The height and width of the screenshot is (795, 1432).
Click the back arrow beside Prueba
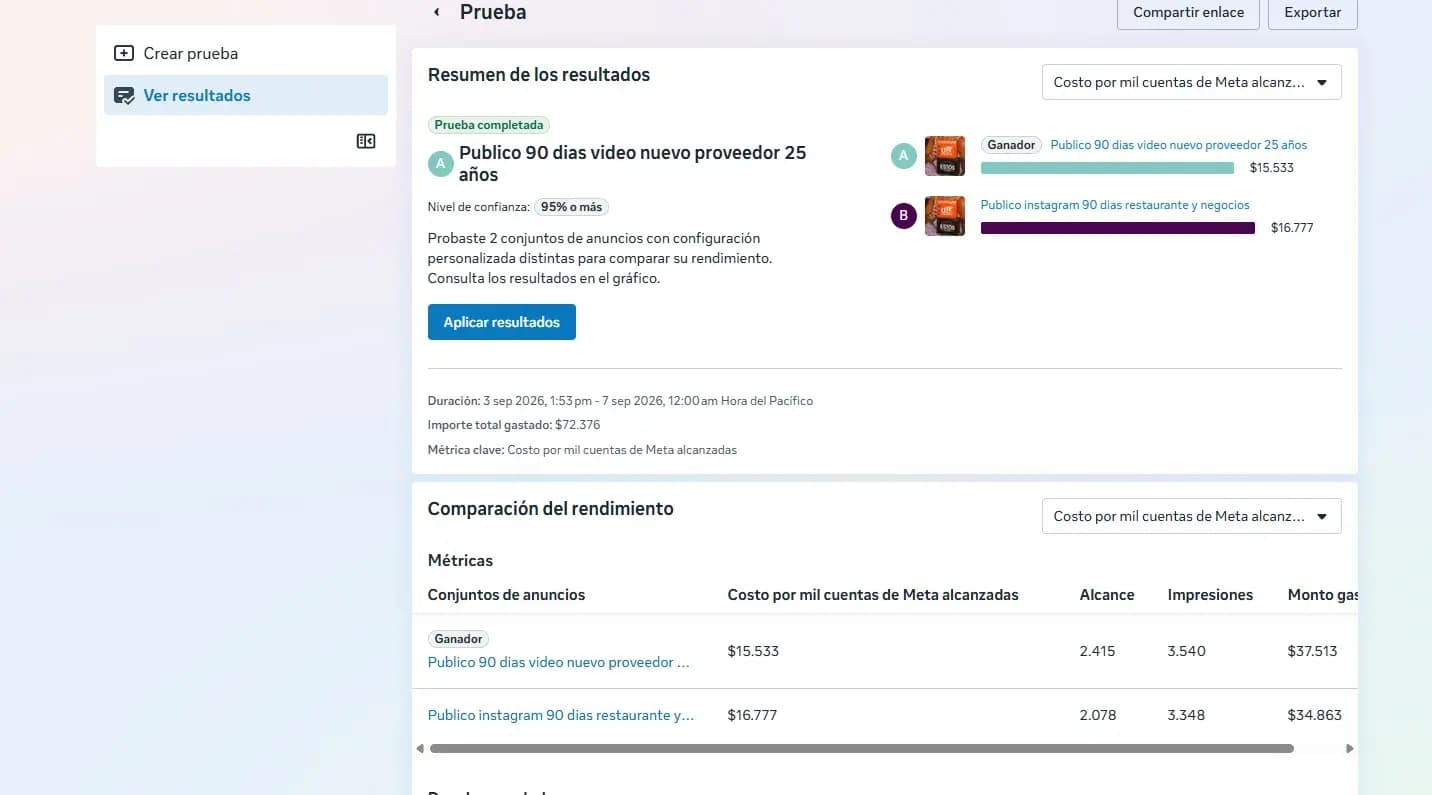[436, 12]
